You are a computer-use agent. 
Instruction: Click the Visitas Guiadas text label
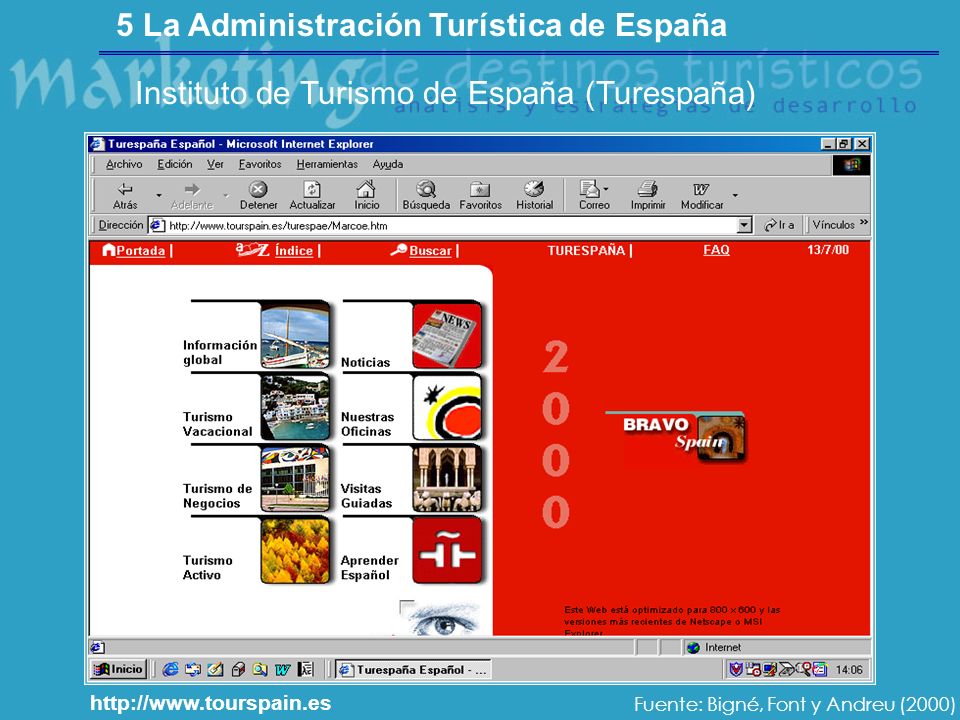[366, 495]
